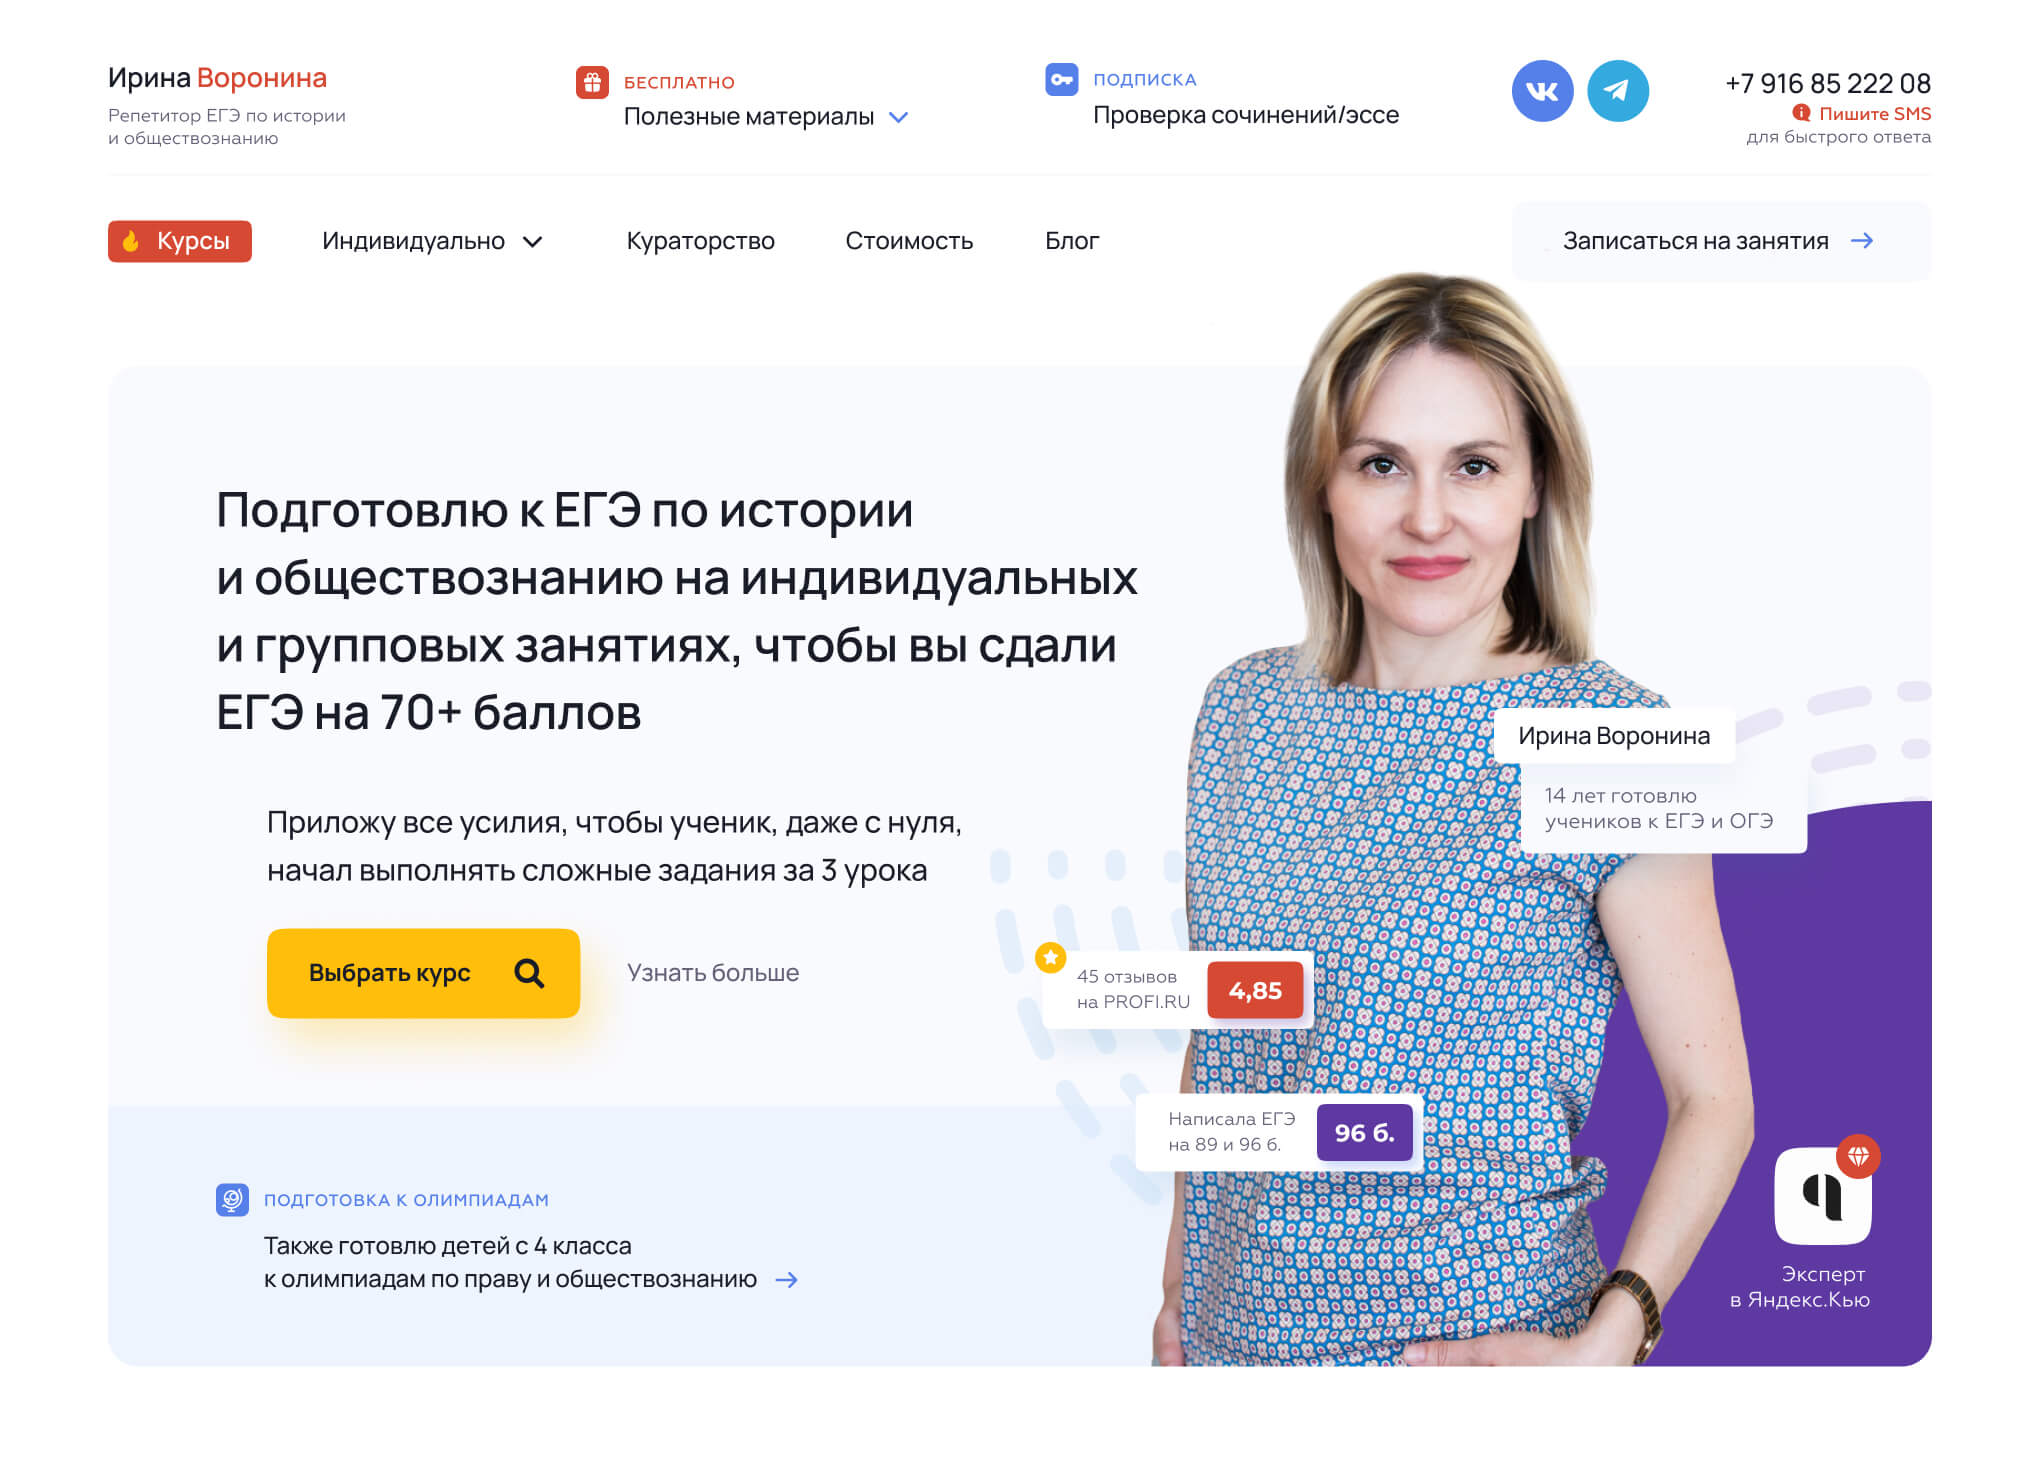Click the olympiad preparation globe icon
2040x1463 pixels.
point(232,1199)
